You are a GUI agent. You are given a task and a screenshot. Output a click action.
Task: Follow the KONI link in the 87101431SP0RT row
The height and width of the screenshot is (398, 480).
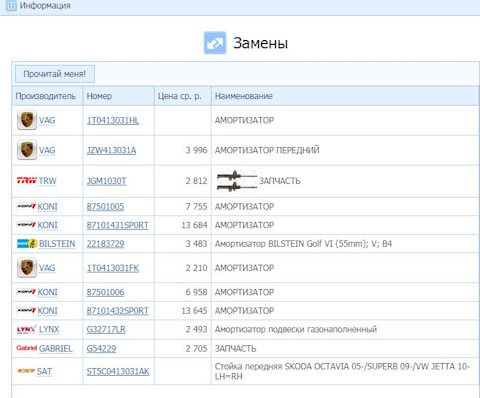[47, 225]
